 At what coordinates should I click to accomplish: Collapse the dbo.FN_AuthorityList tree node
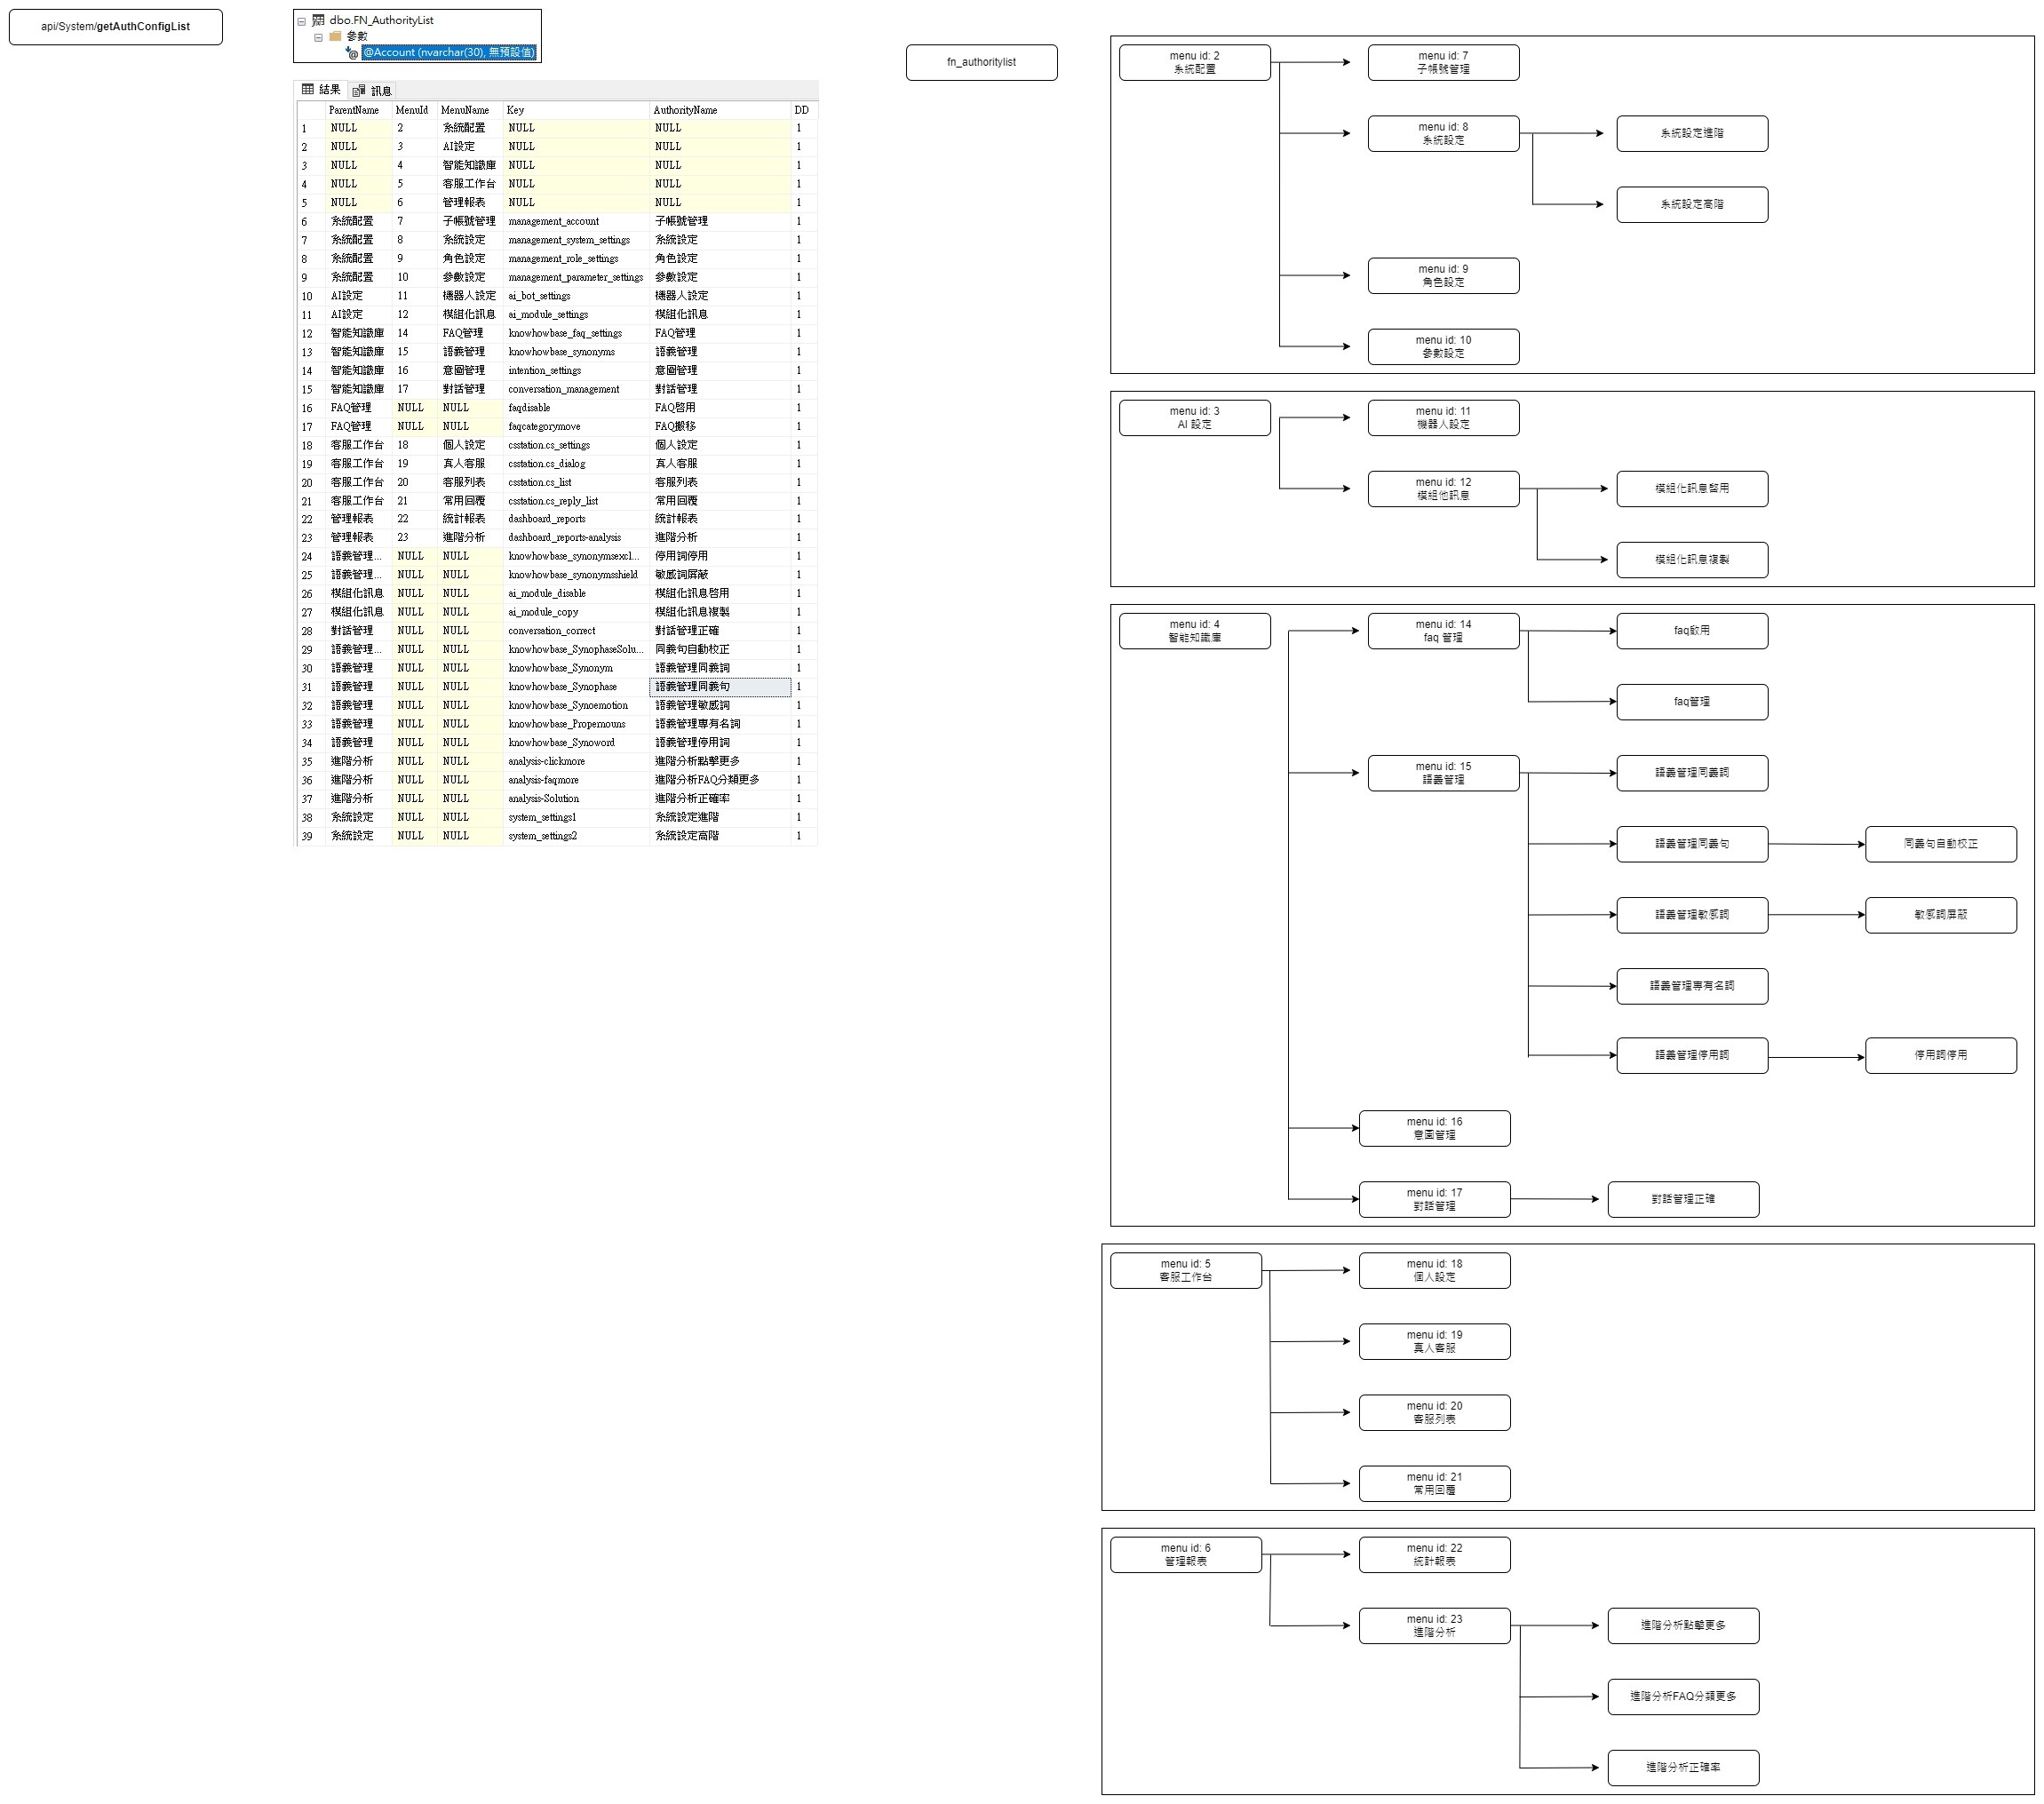tap(301, 21)
